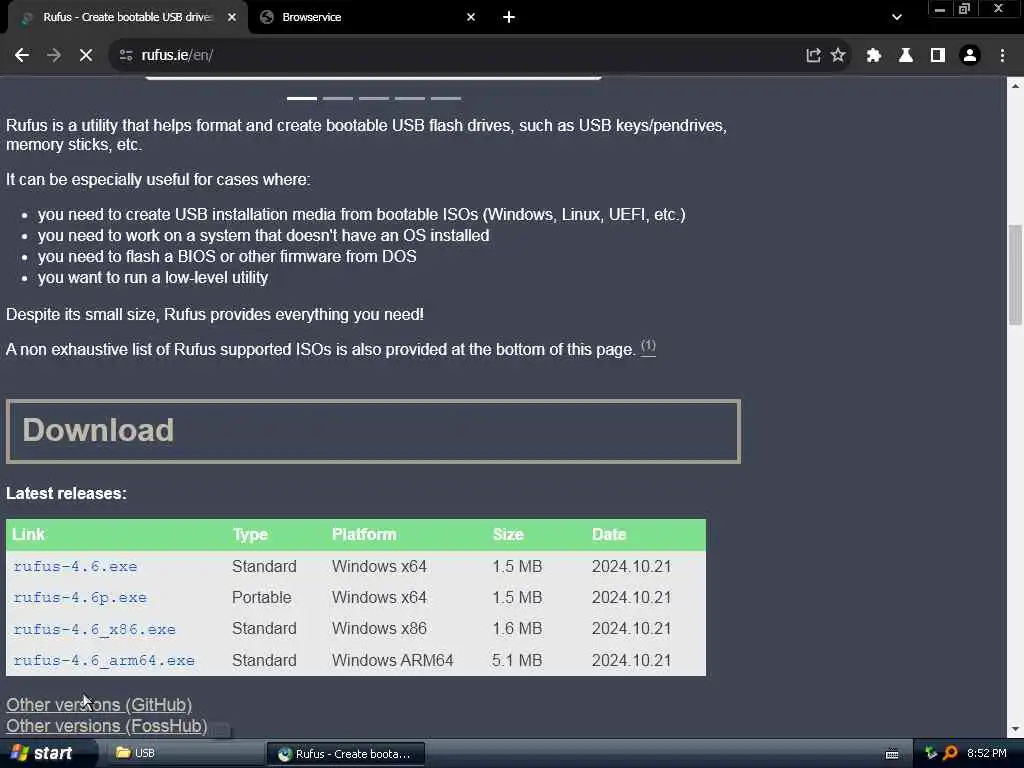Open Other versions (FossHub) link
This screenshot has height=768, width=1024.
tap(106, 726)
